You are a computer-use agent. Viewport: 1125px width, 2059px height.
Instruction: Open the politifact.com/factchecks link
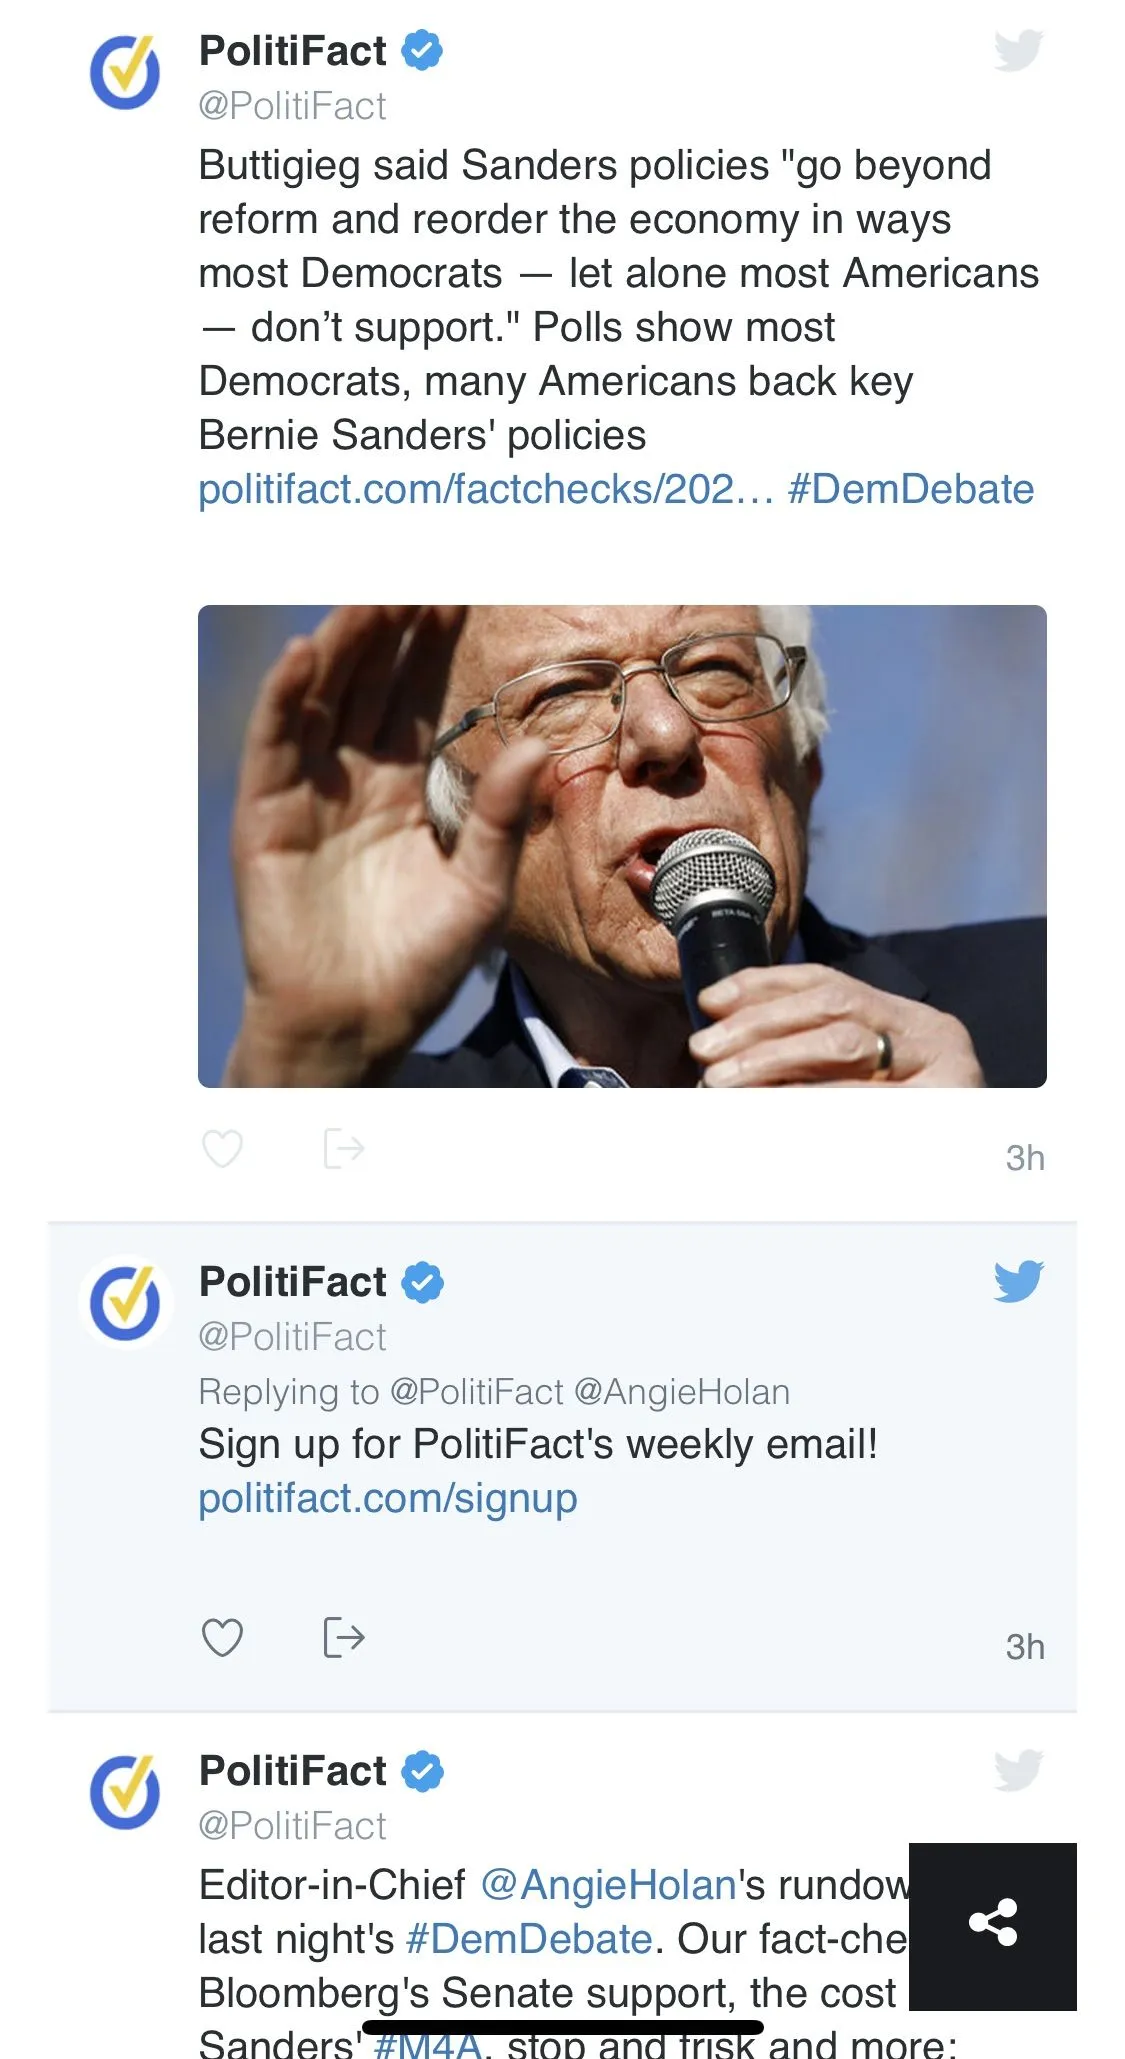[486, 490]
